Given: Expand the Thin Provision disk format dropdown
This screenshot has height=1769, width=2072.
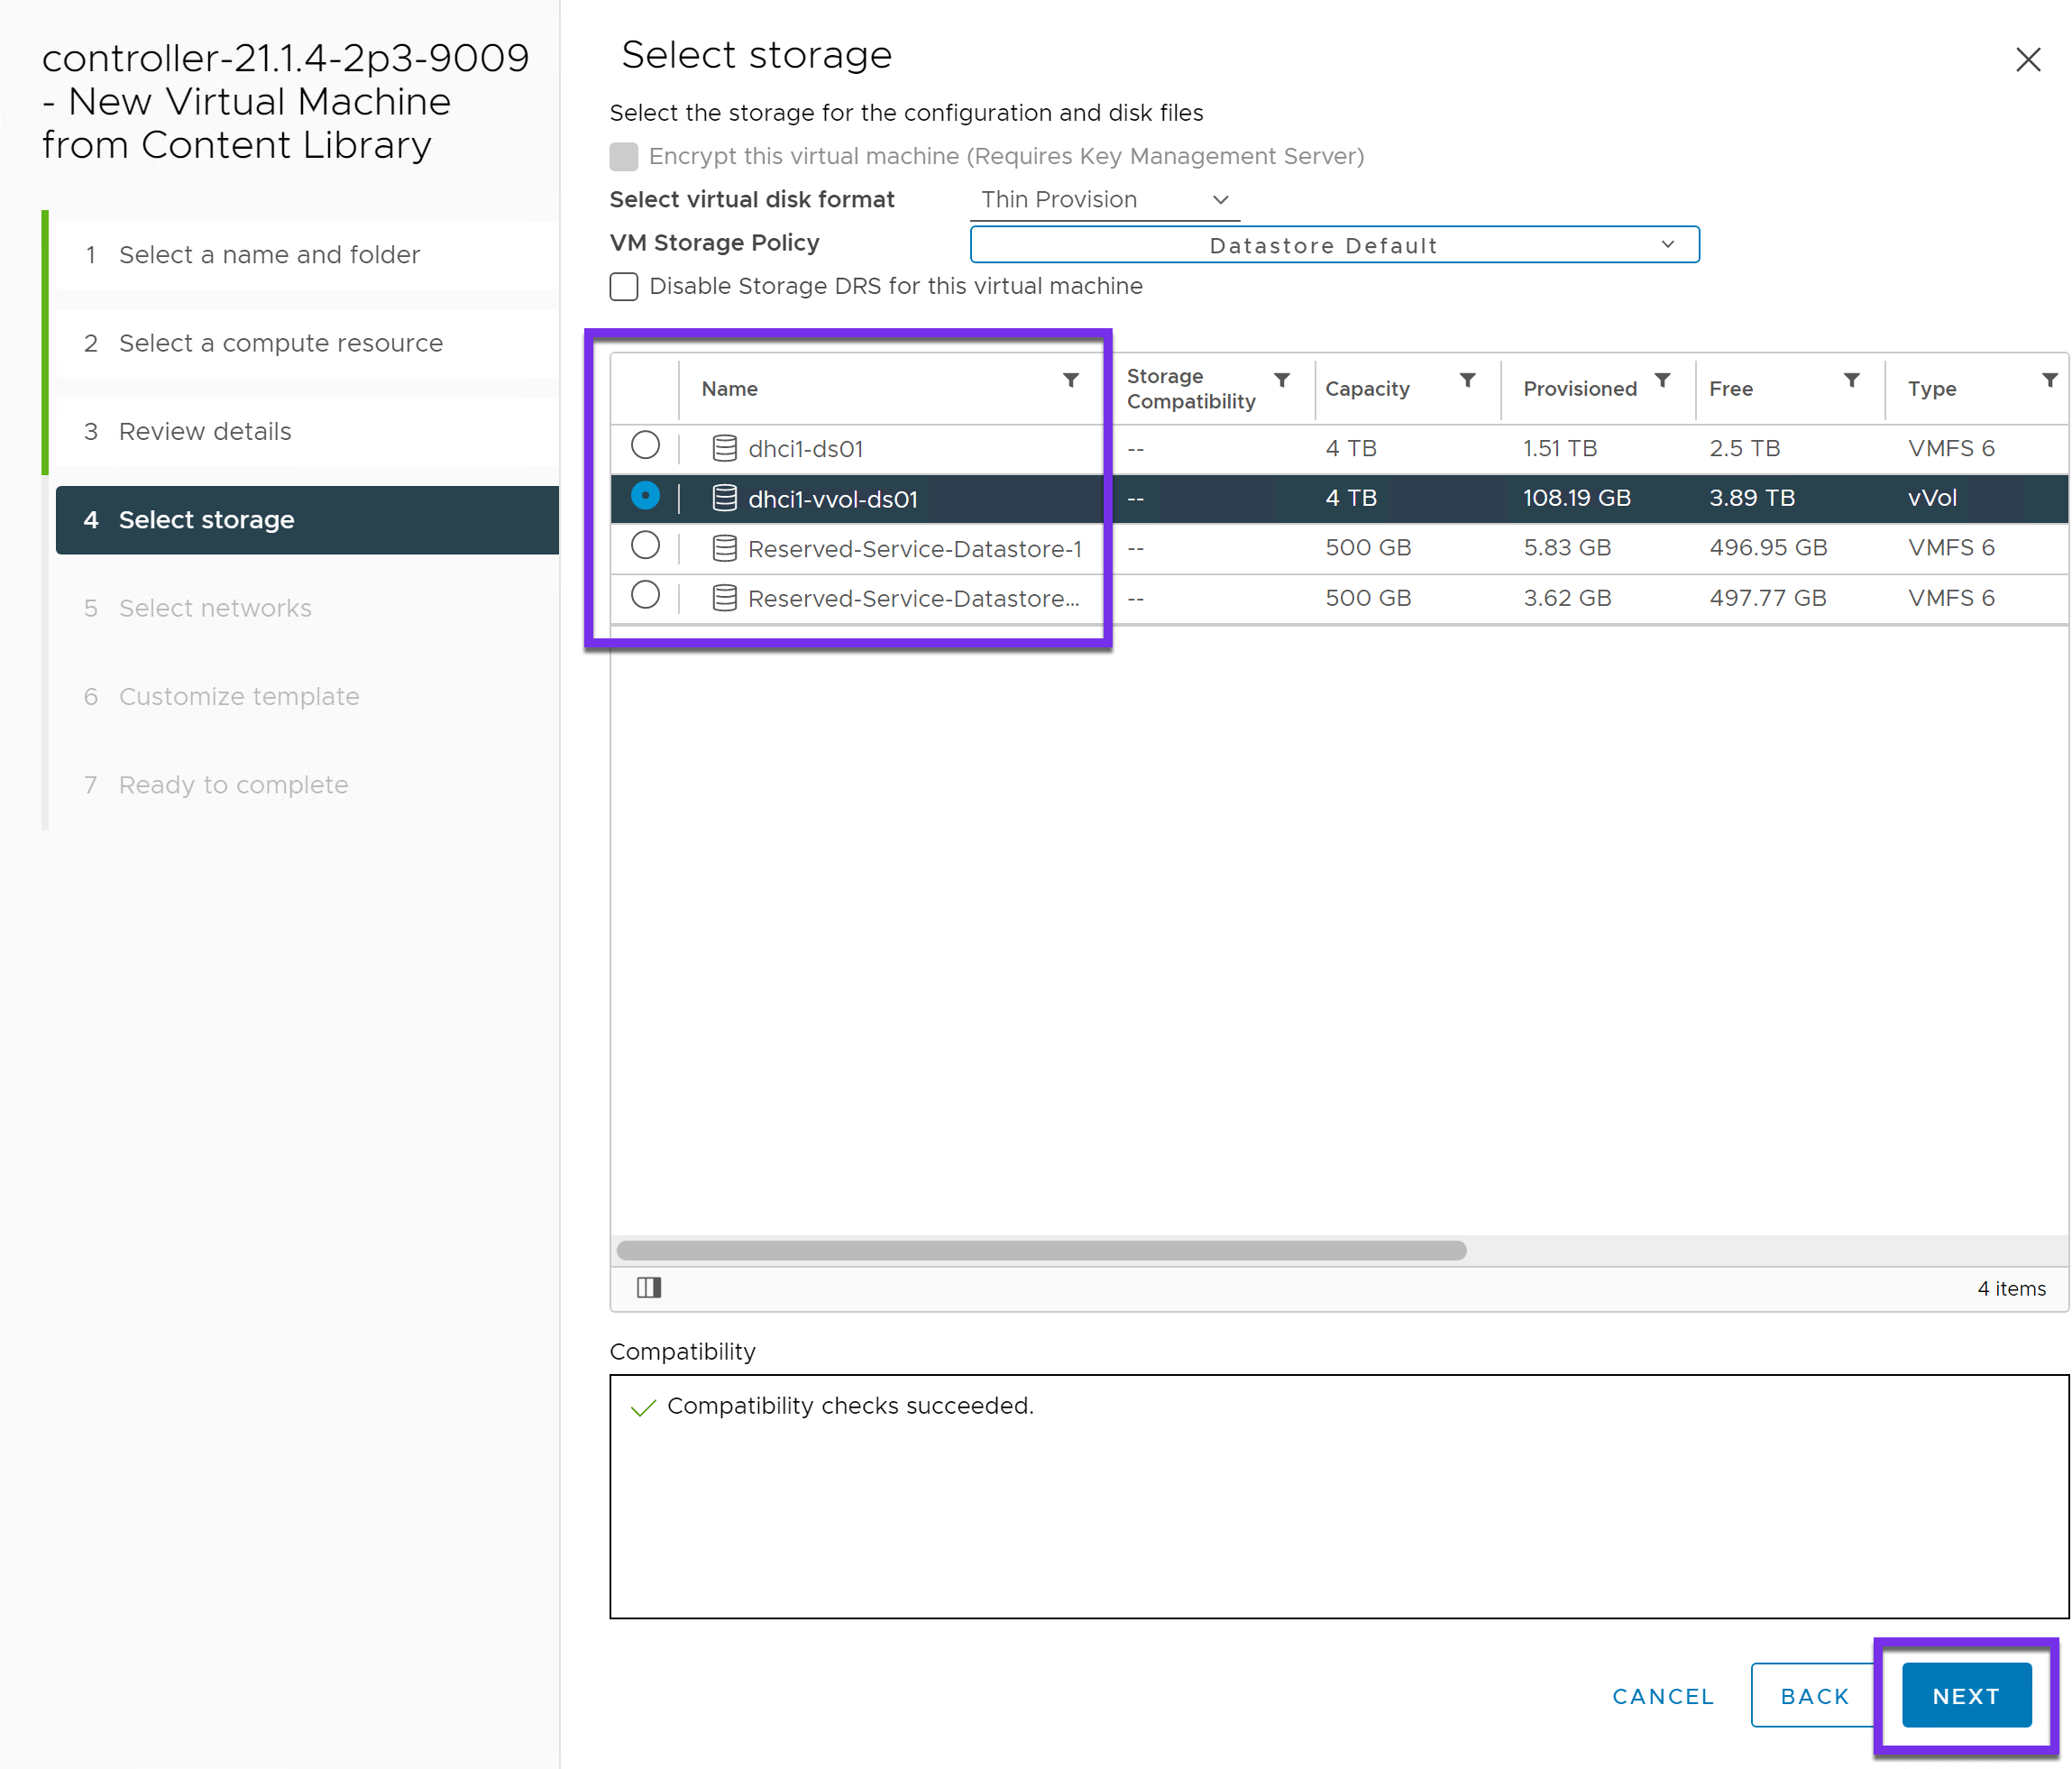Looking at the screenshot, I should (x=1104, y=200).
